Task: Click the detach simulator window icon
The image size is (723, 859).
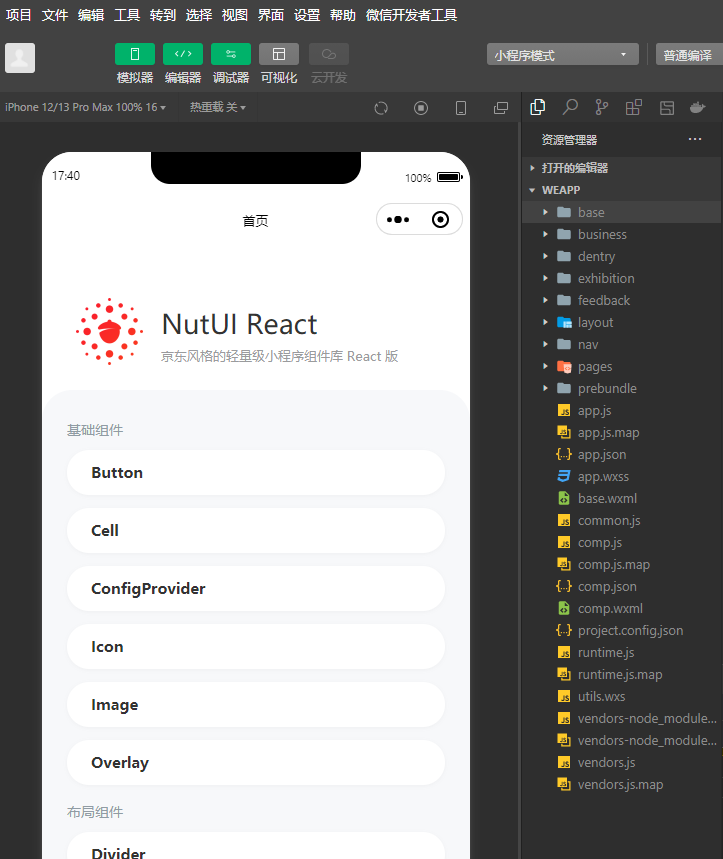Action: point(501,108)
